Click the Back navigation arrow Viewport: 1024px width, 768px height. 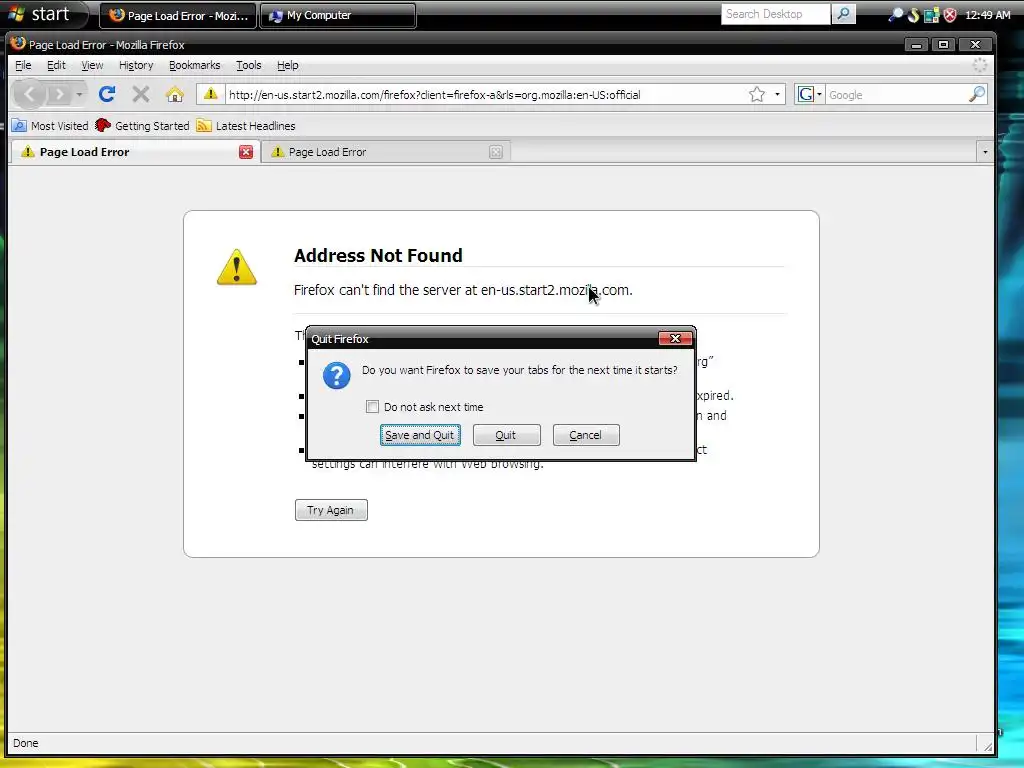(x=29, y=95)
